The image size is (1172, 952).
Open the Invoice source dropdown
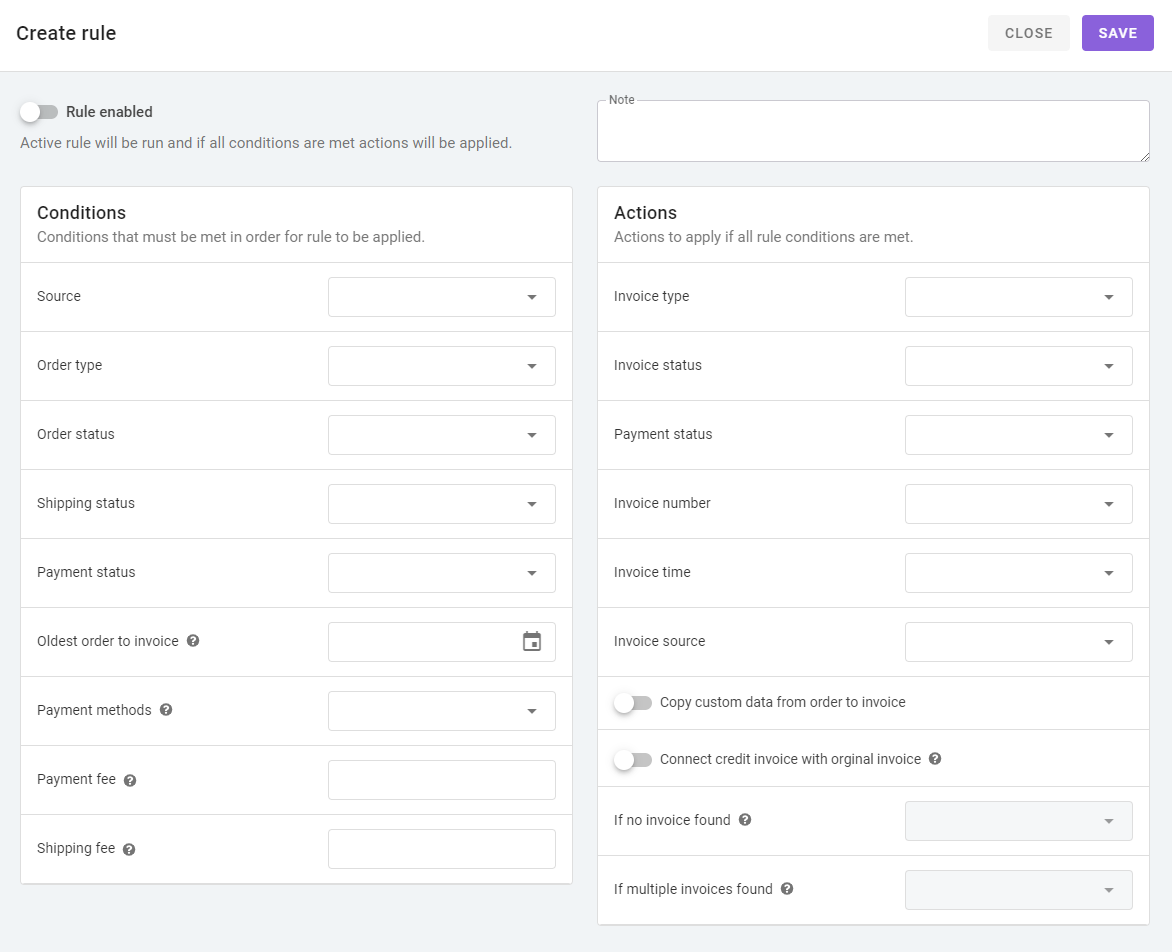[1019, 642]
